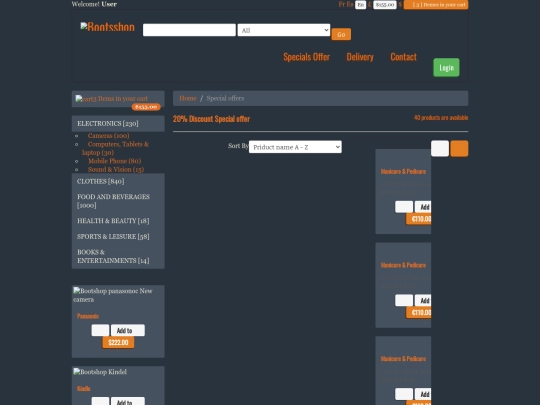Open the Specials Offer menu item
The width and height of the screenshot is (540, 405).
307,57
